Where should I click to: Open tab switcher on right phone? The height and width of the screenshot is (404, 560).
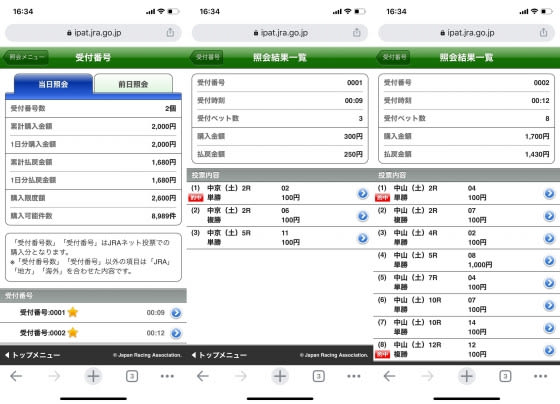pyautogui.click(x=505, y=376)
